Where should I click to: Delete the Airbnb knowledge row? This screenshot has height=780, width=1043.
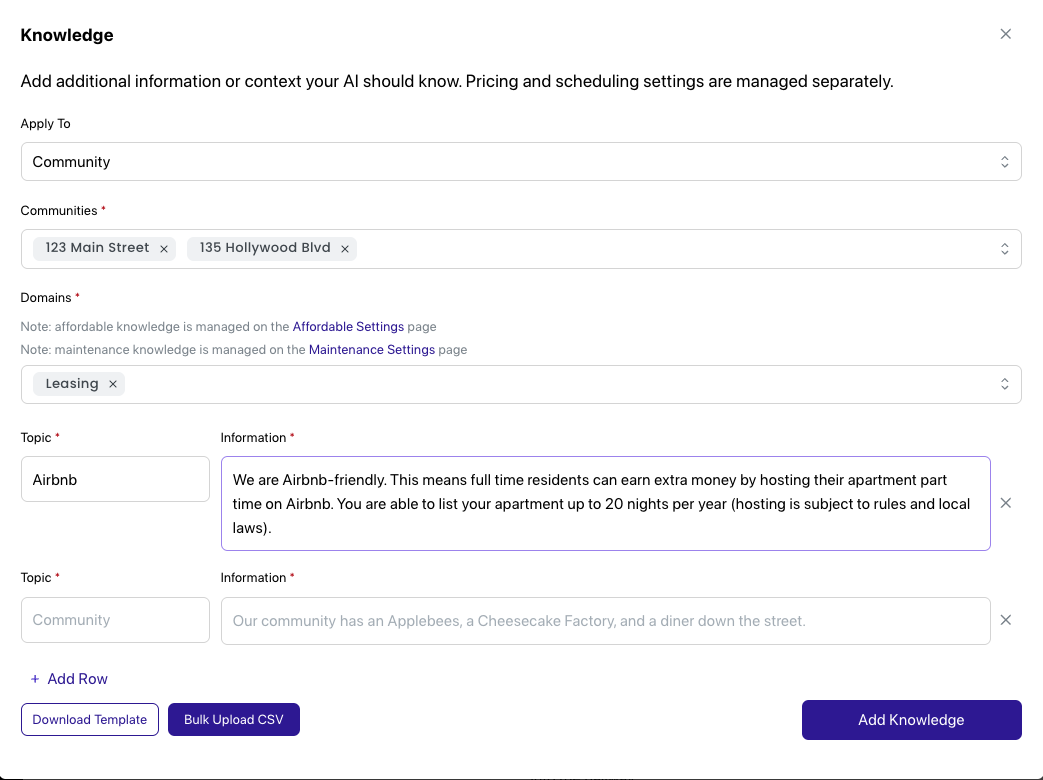click(1006, 503)
